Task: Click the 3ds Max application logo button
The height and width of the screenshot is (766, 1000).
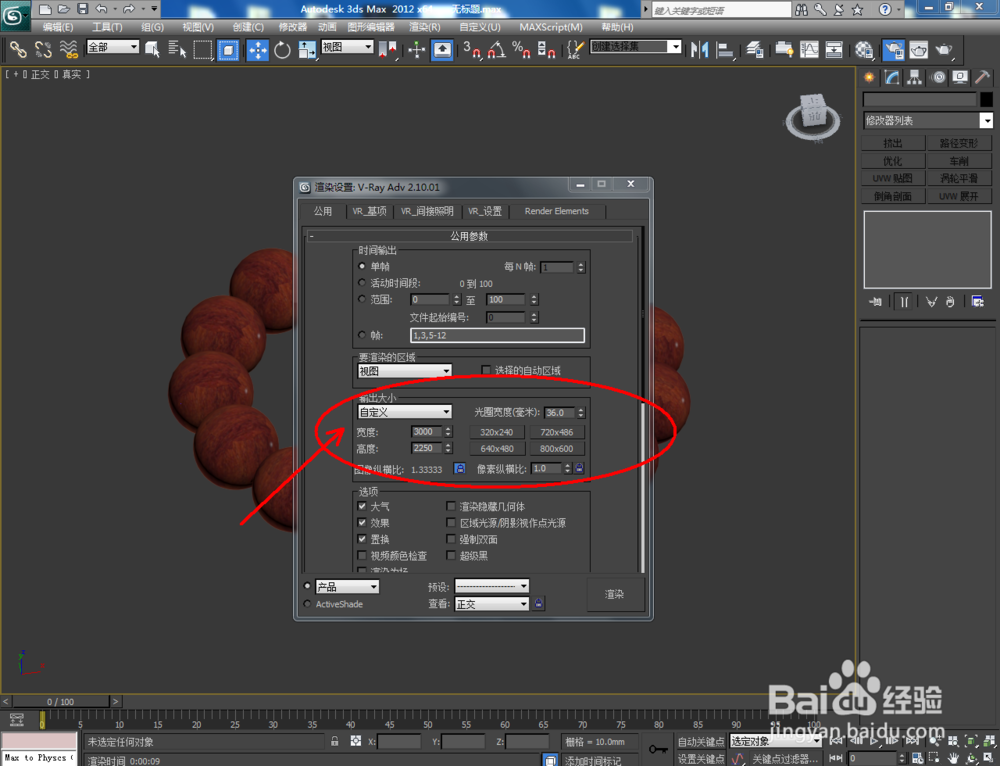Action: point(15,14)
